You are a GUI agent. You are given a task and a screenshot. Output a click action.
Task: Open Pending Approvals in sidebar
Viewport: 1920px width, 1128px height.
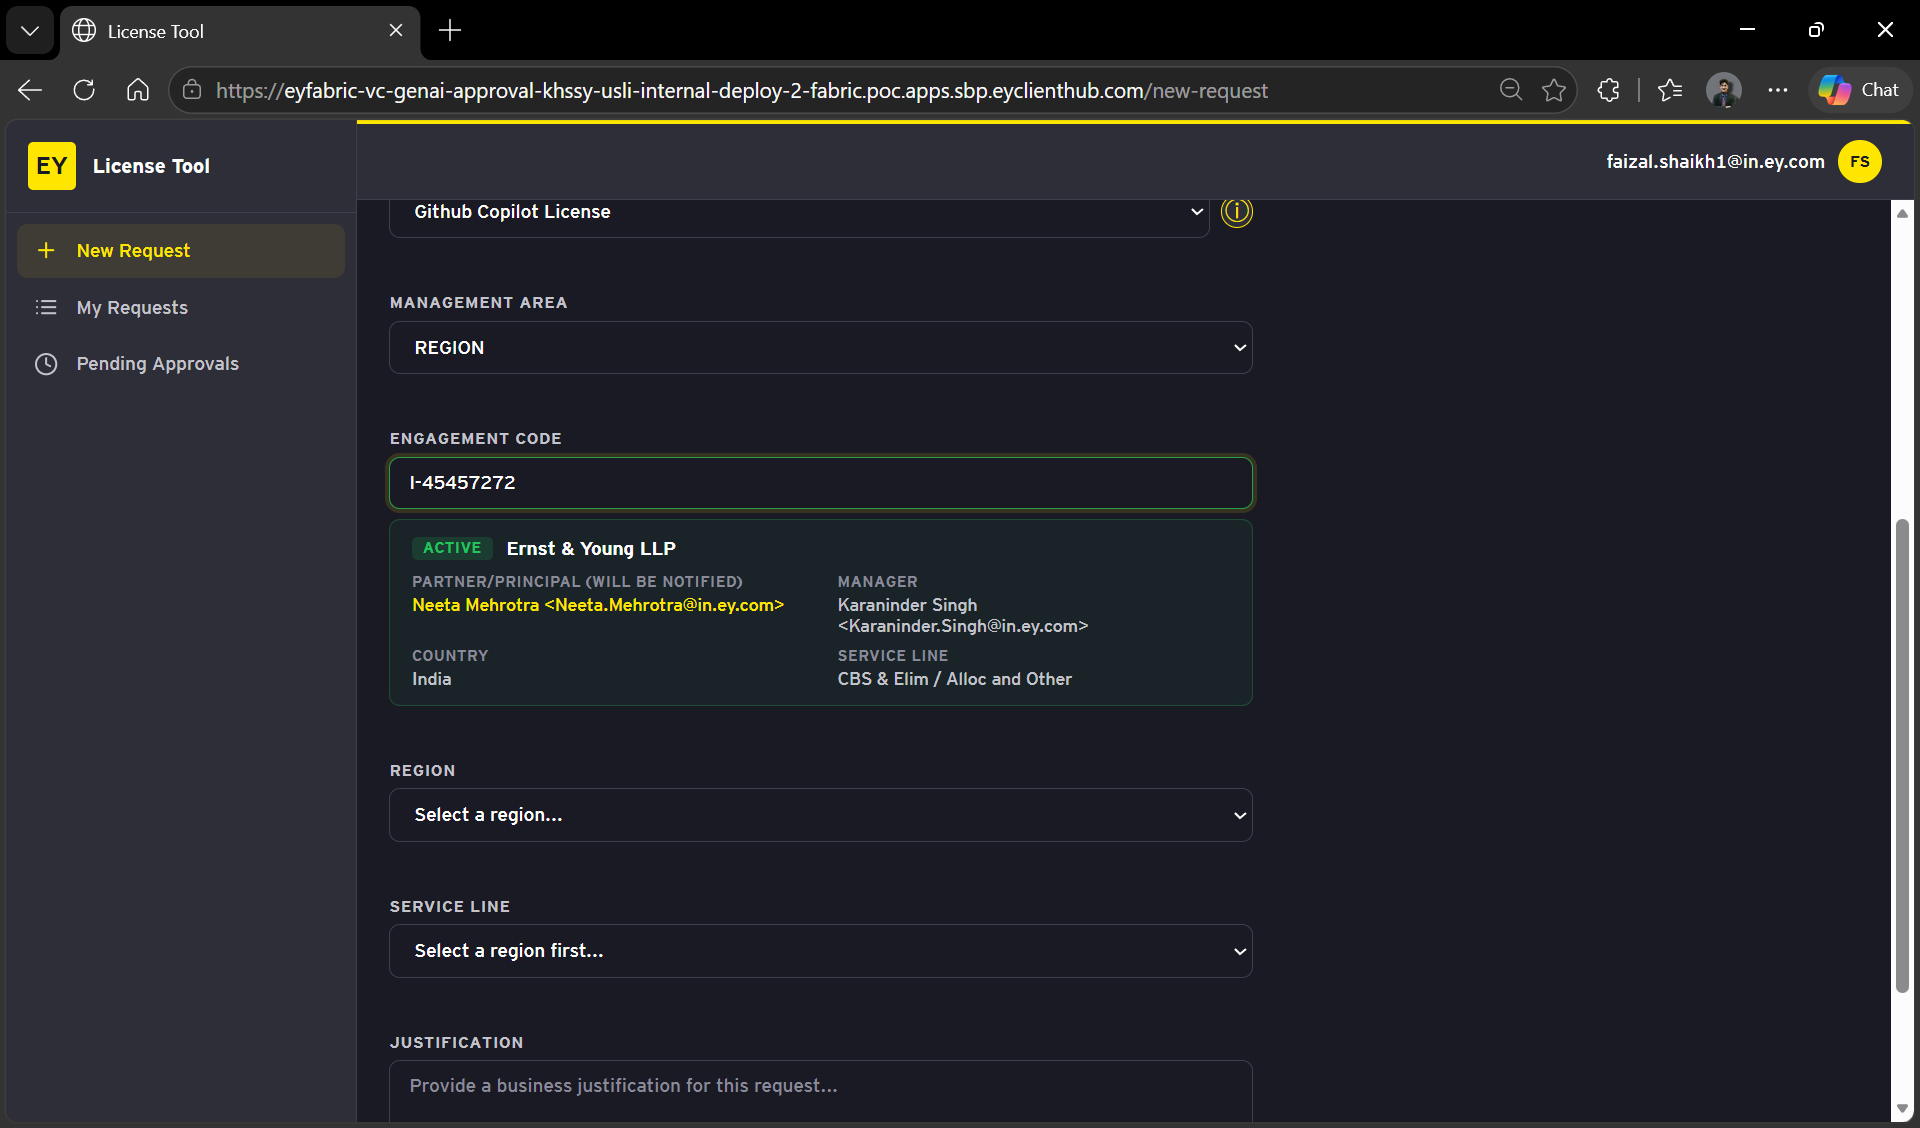(x=181, y=364)
